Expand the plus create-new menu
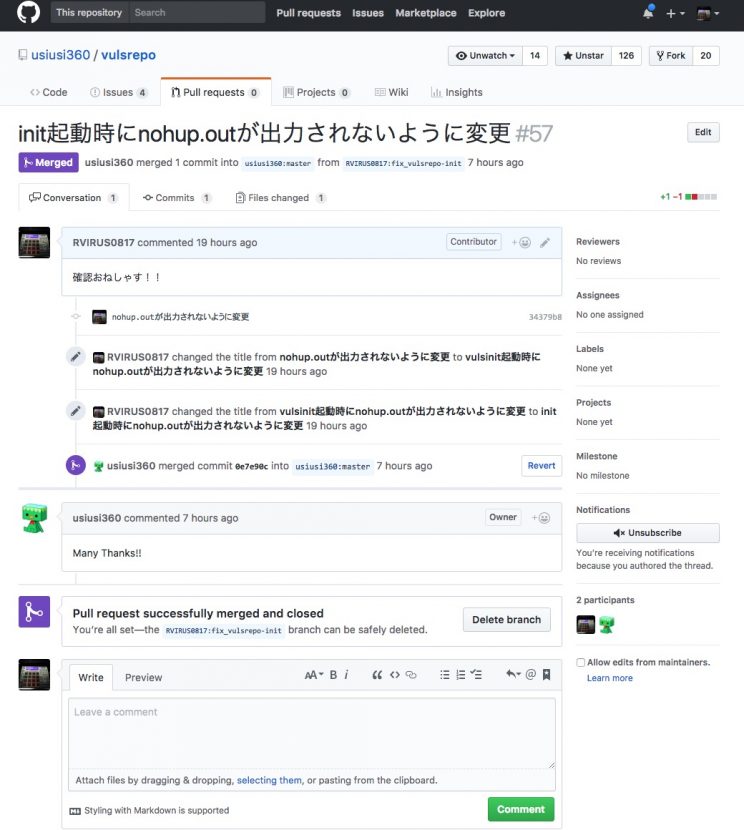 tap(675, 13)
